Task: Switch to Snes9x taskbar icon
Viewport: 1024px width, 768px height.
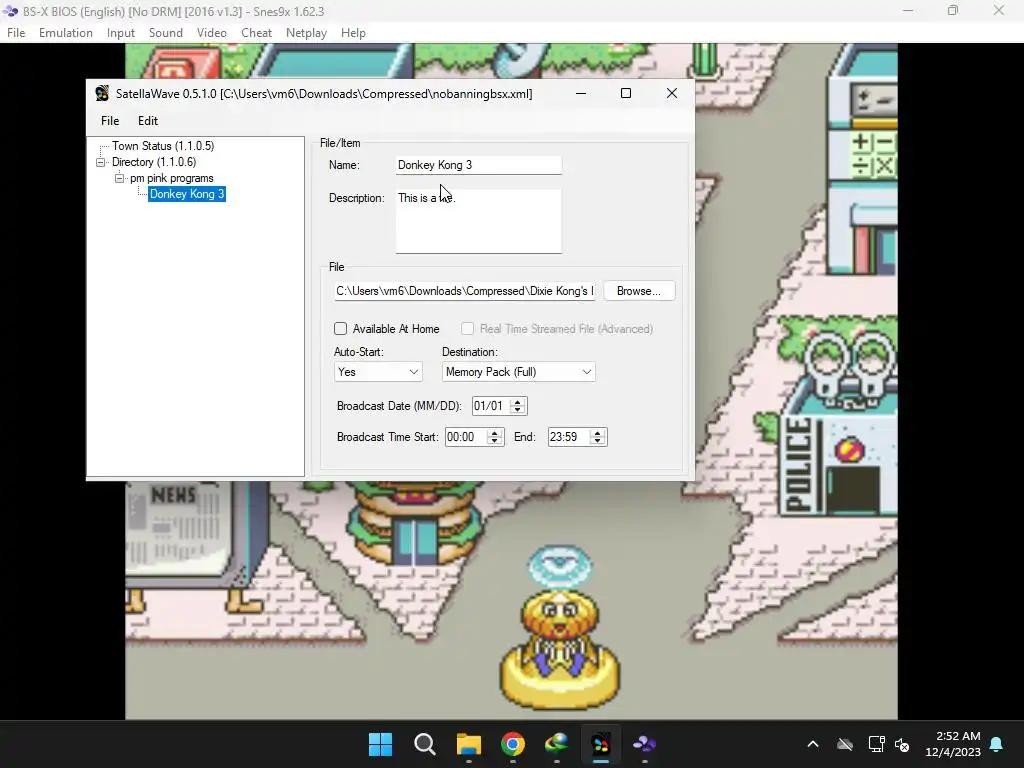Action: 645,744
